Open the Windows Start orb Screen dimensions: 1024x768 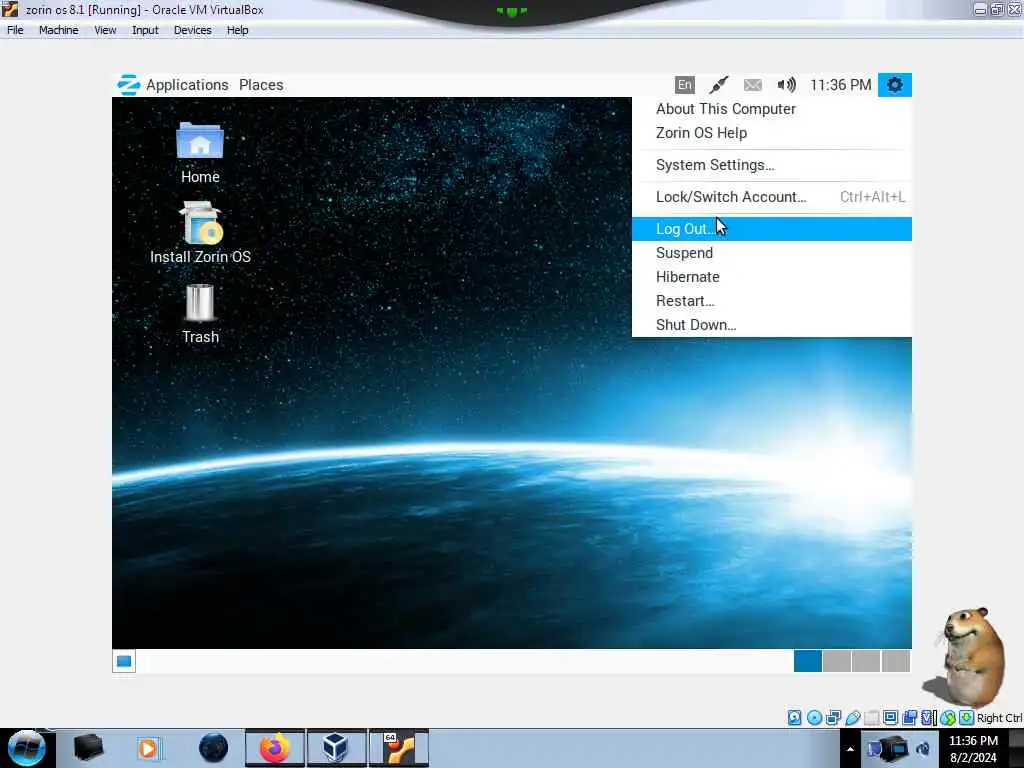(x=26, y=748)
